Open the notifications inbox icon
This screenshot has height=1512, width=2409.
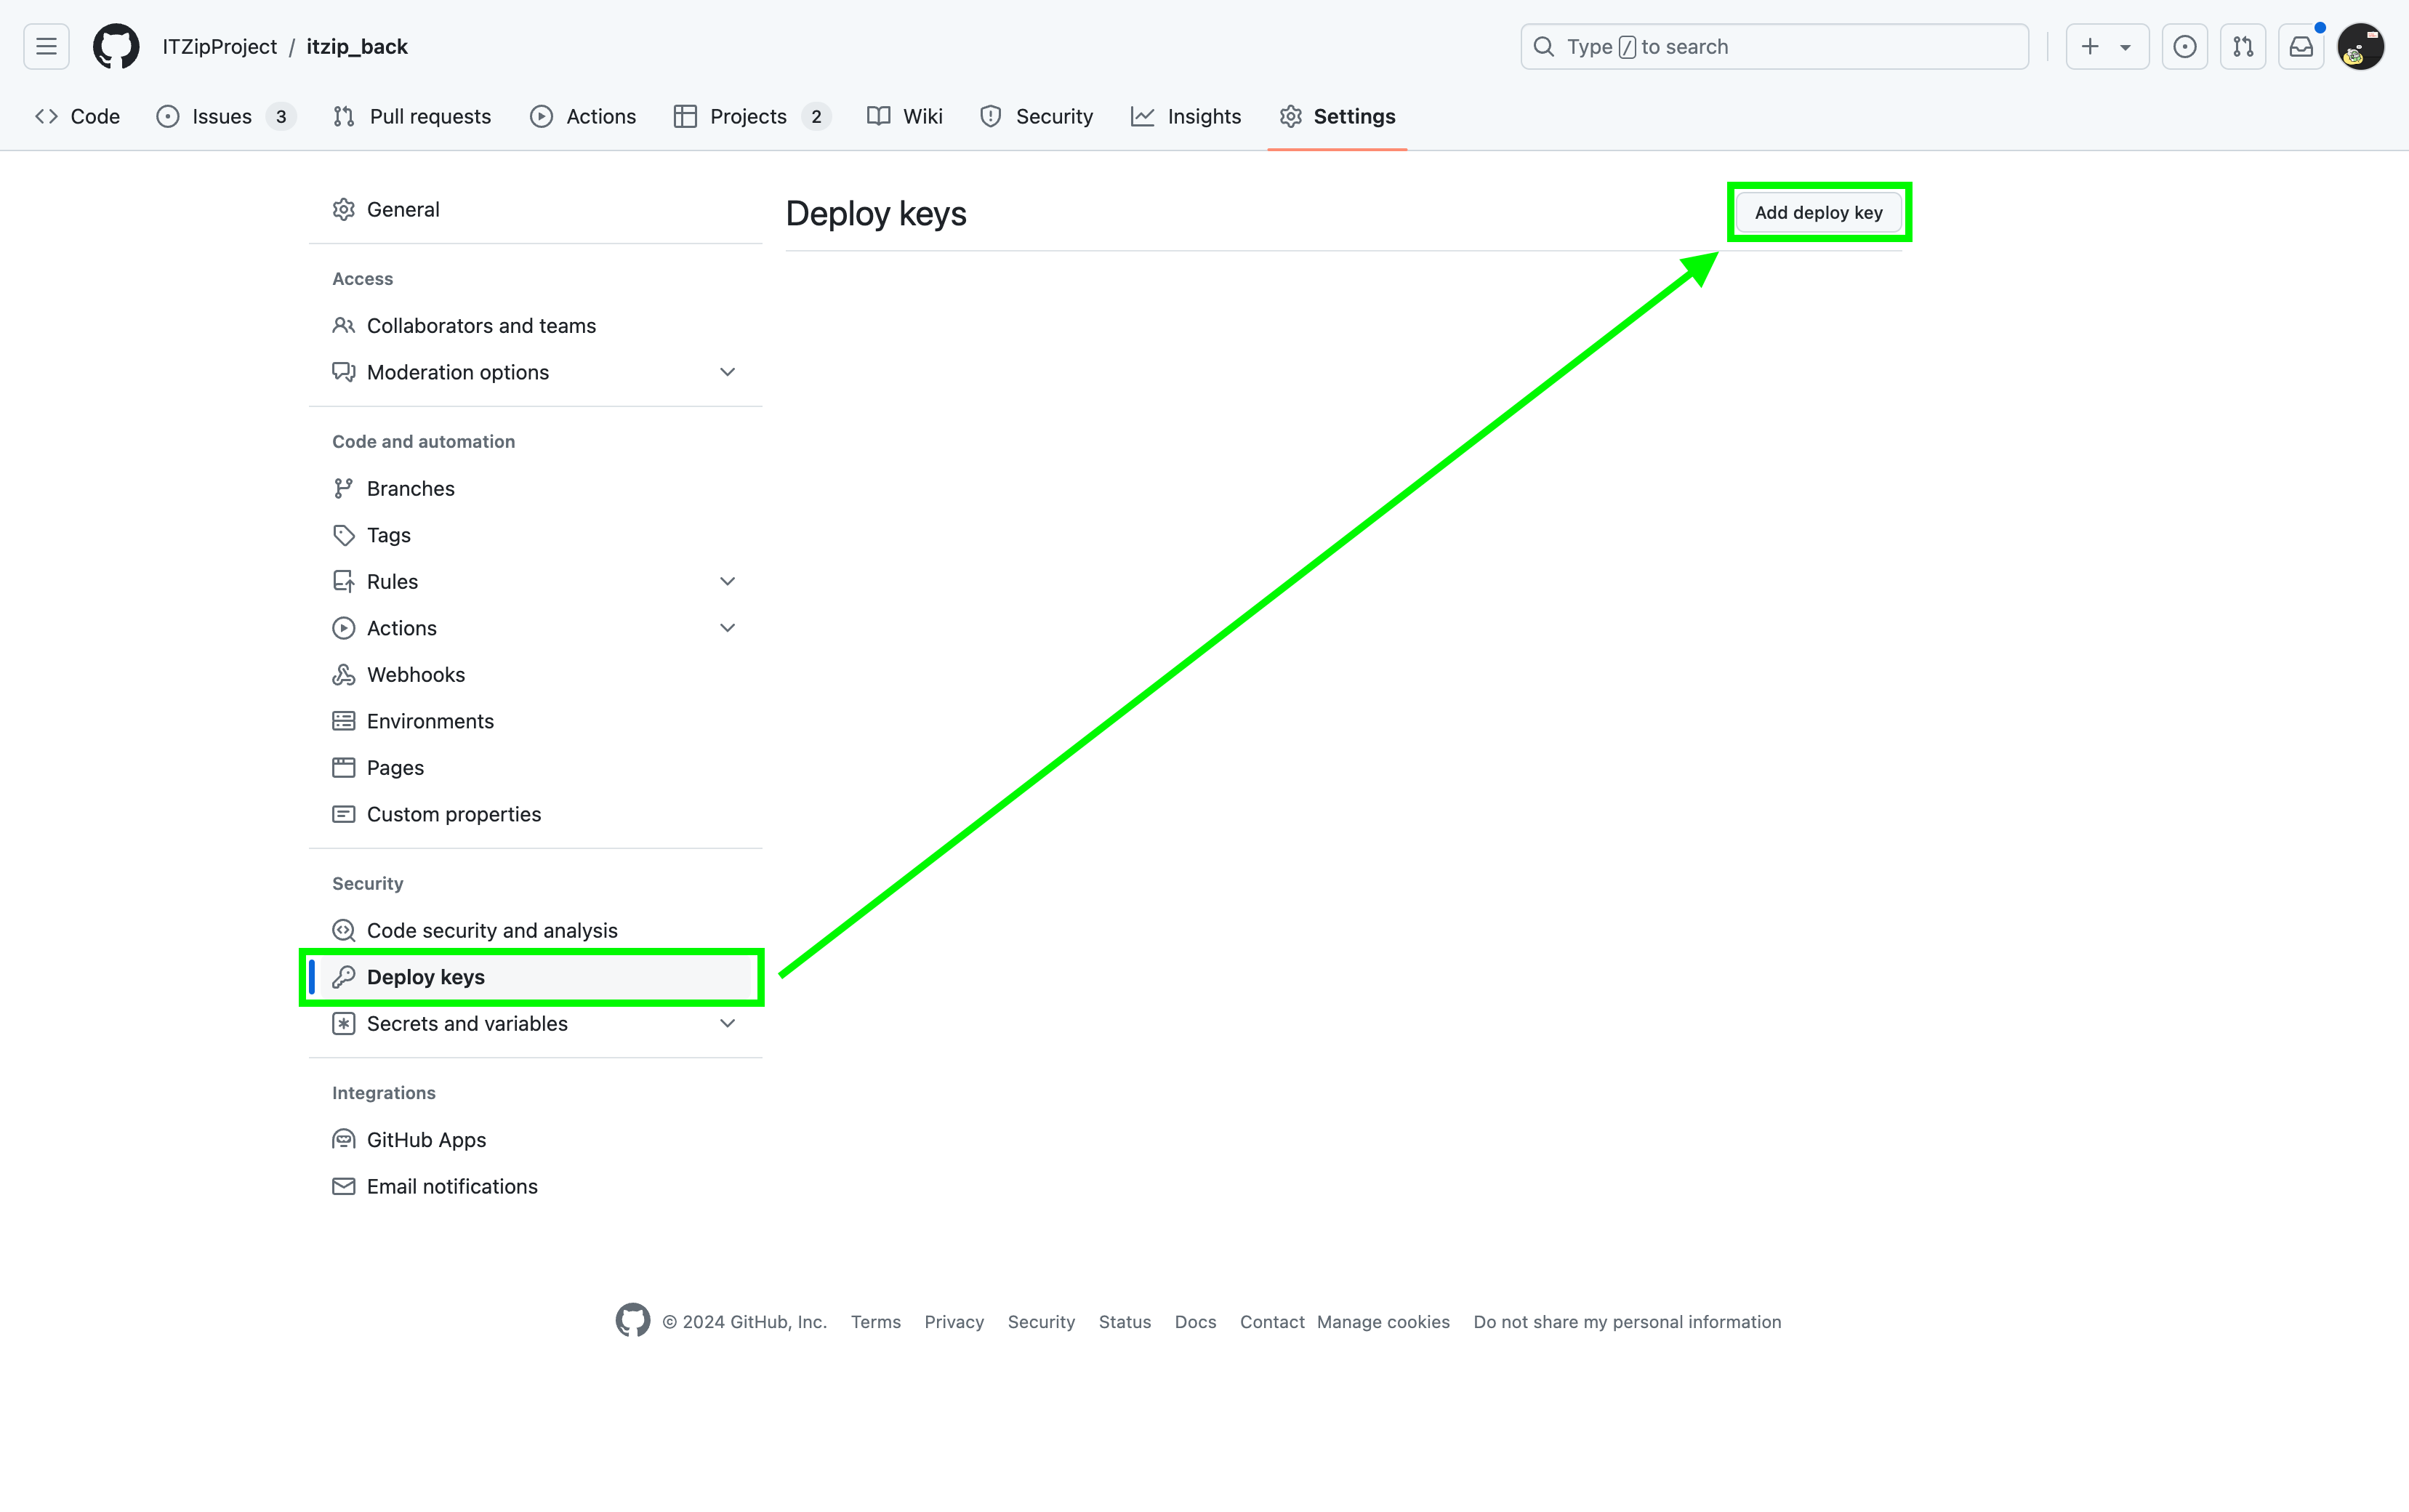(2301, 47)
